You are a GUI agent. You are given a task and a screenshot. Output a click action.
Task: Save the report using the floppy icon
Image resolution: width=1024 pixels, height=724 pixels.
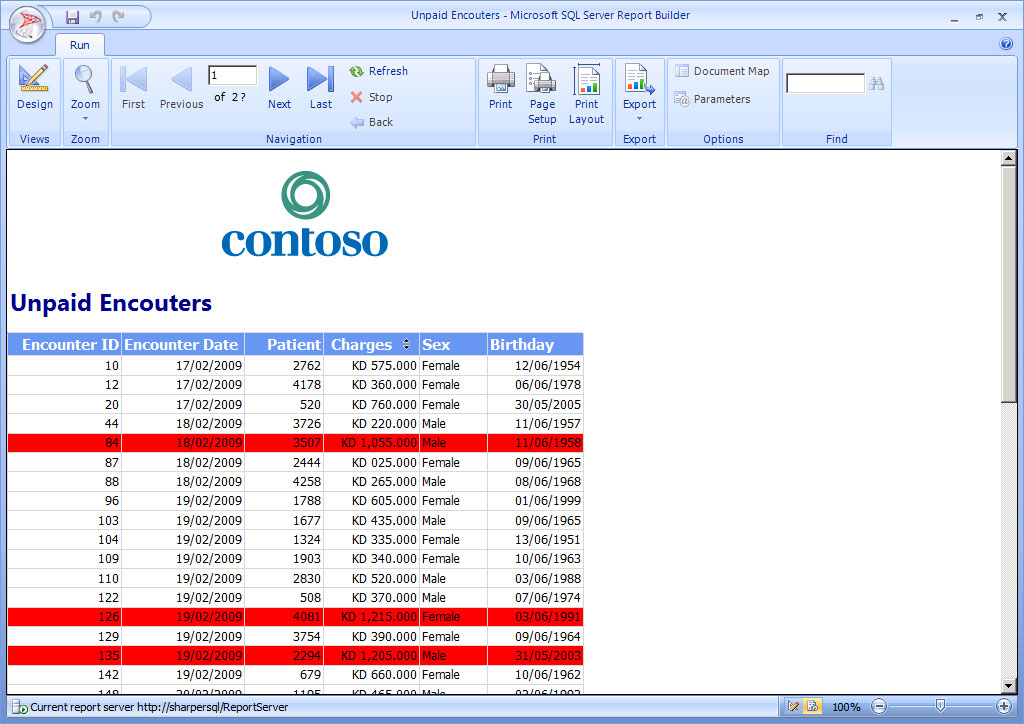coord(72,17)
